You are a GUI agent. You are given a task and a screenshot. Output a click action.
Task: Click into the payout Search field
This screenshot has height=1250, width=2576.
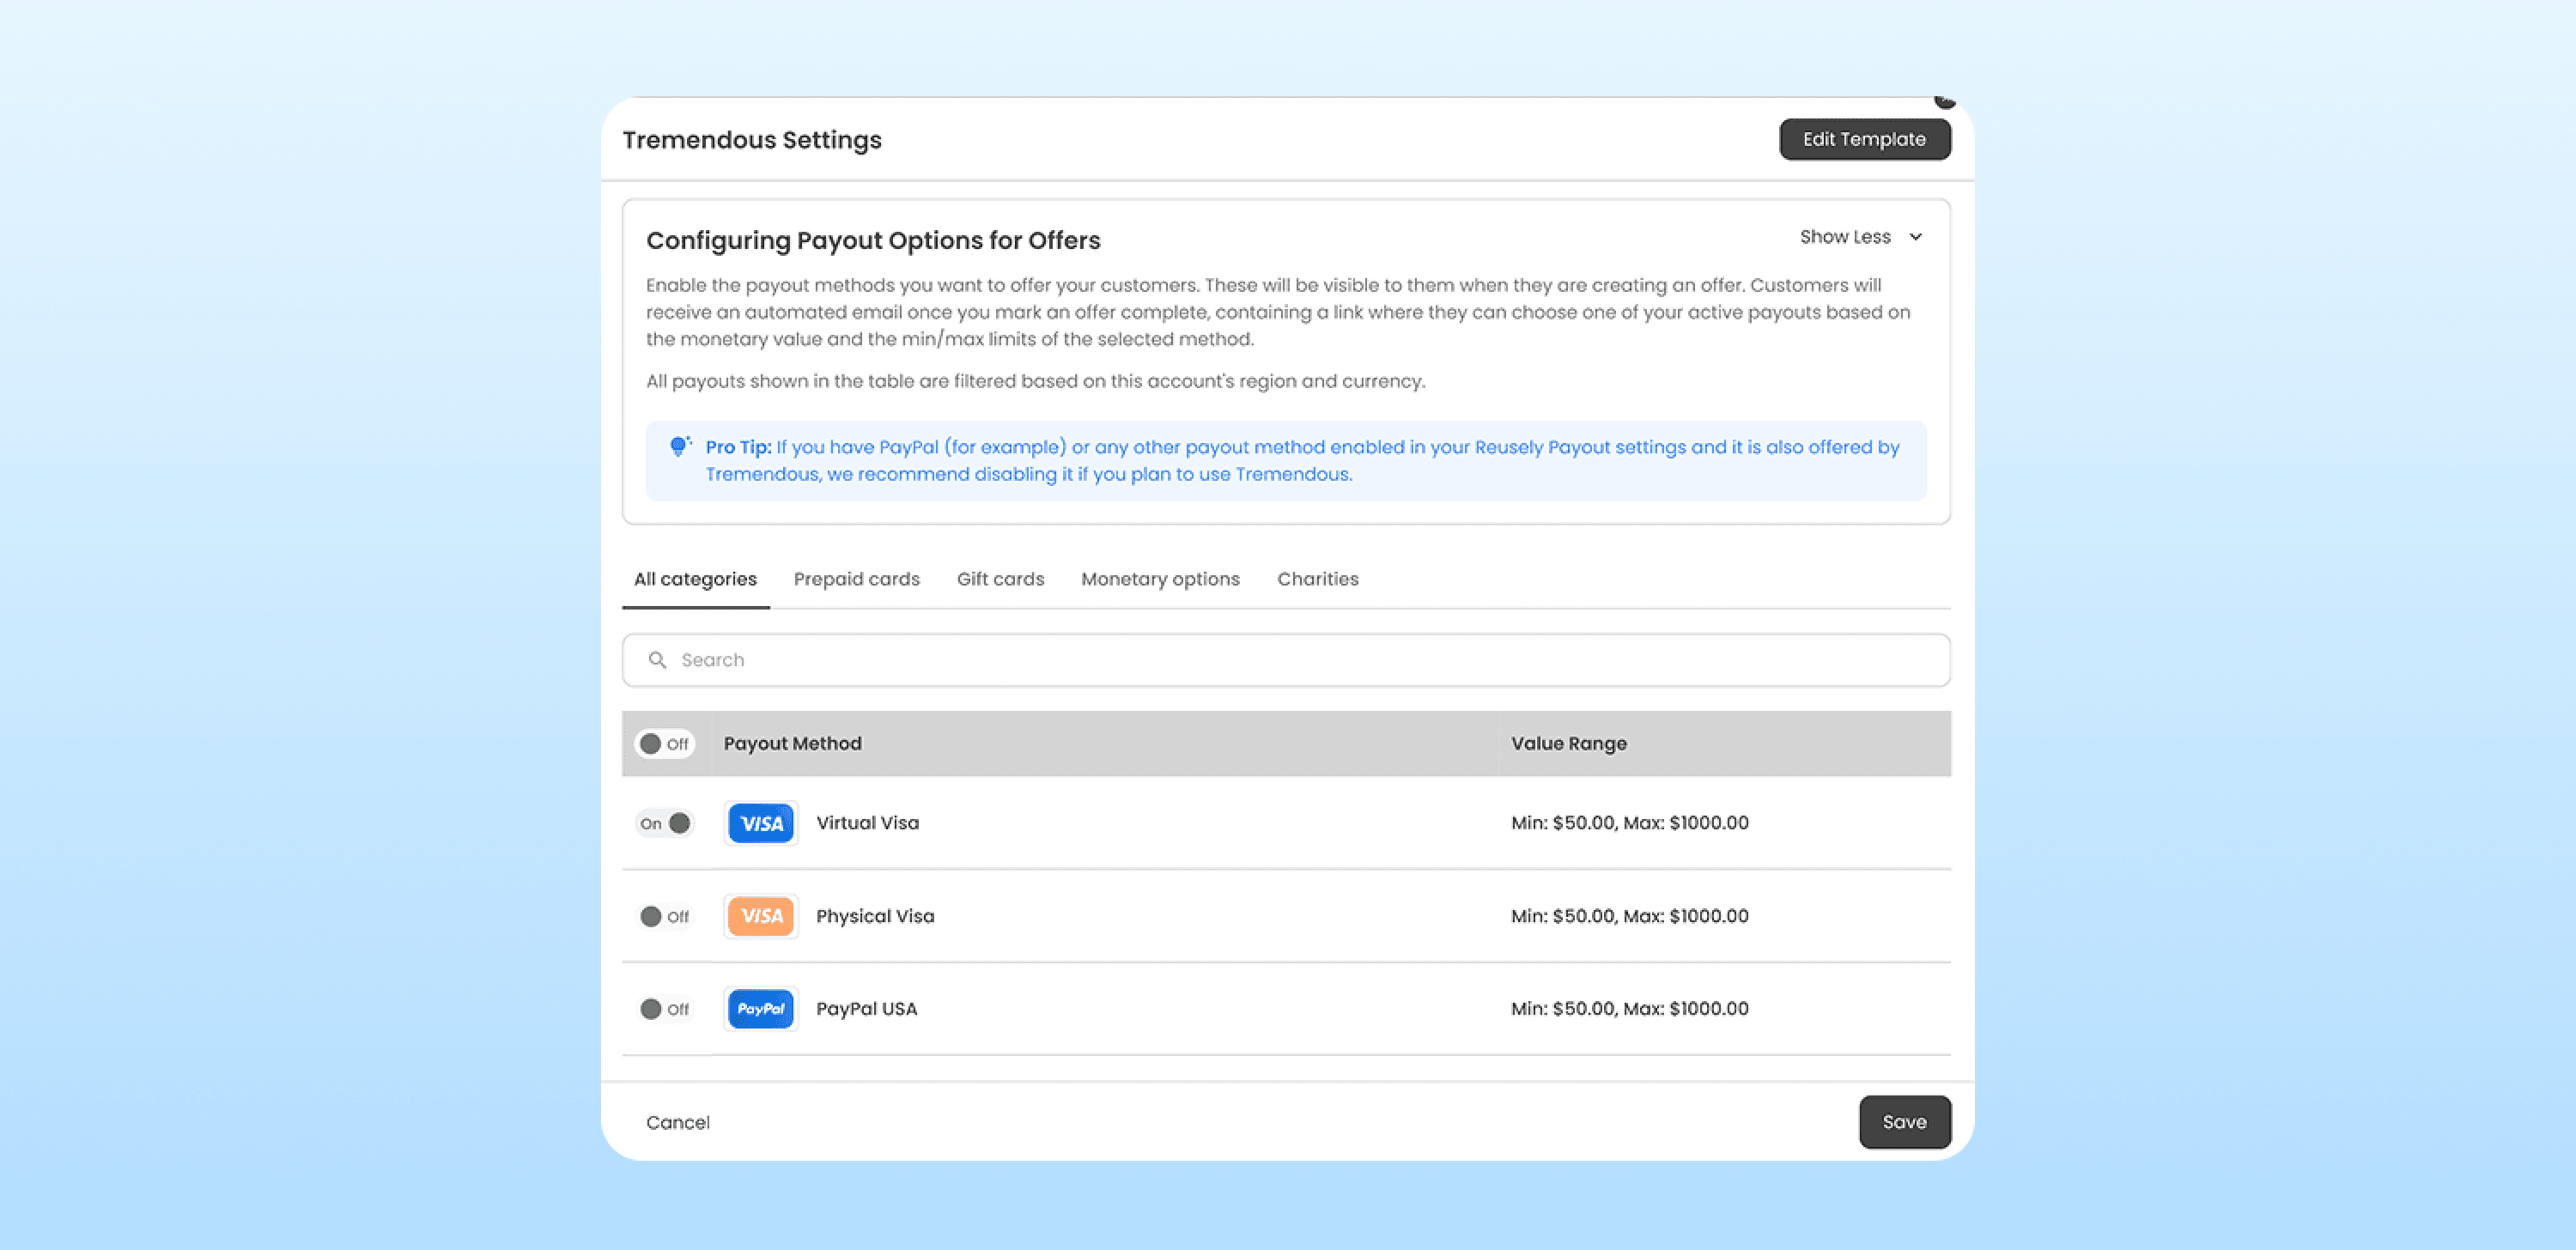(1300, 660)
